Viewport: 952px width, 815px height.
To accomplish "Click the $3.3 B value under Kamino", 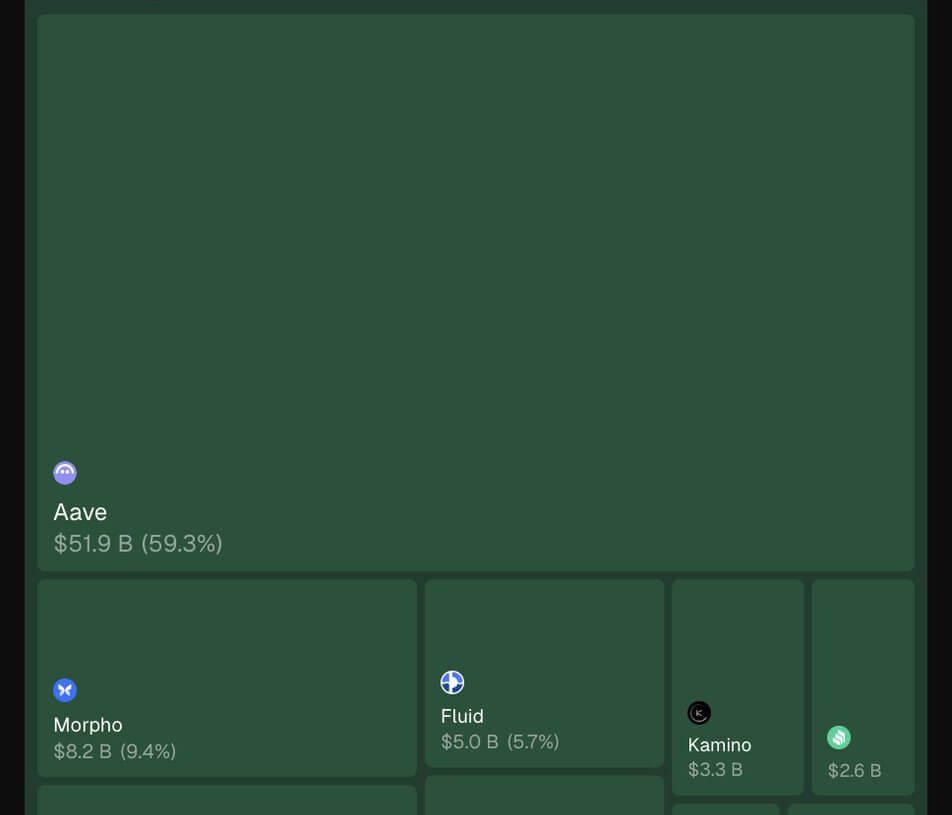I will pos(715,770).
